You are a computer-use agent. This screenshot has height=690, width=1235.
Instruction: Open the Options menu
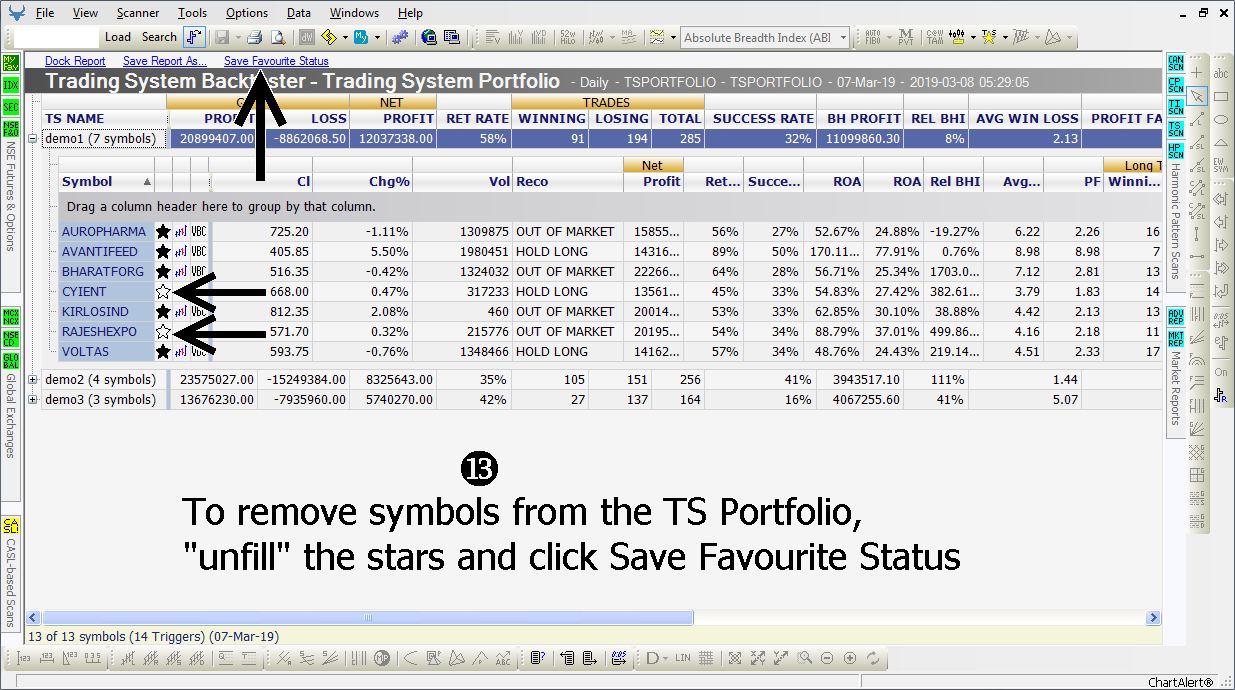pos(247,13)
